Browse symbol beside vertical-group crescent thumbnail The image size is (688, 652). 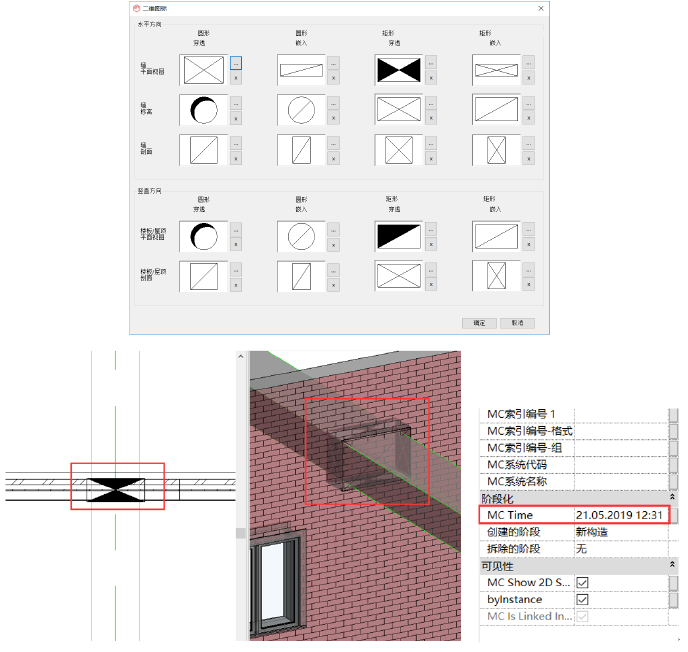pyautogui.click(x=236, y=230)
